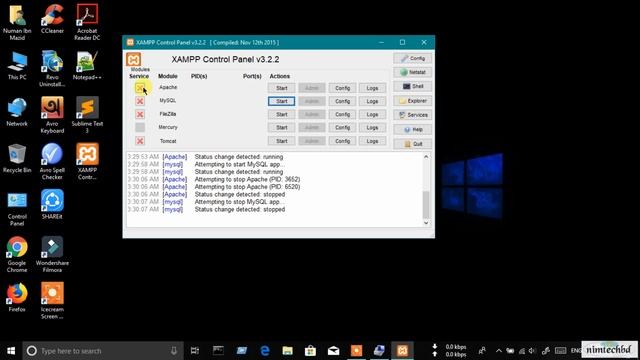
Task: Click the XAMPP taskbar button
Action: point(402,351)
